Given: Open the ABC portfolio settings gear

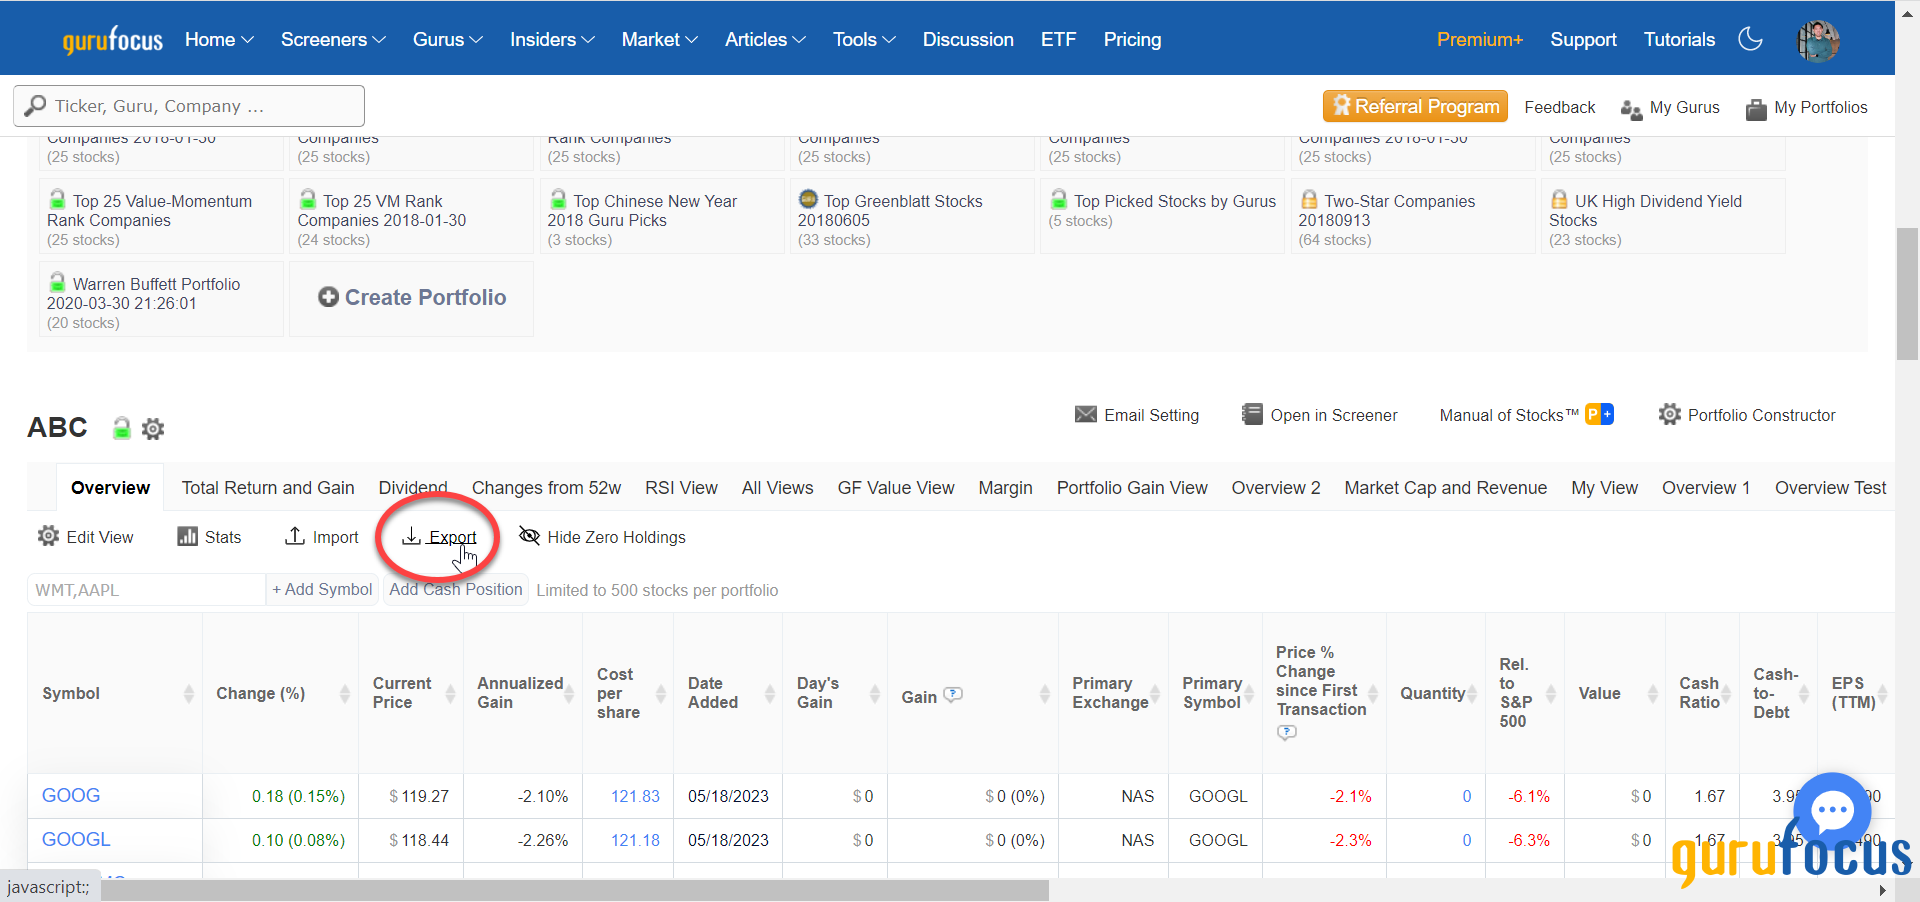Looking at the screenshot, I should (x=152, y=429).
